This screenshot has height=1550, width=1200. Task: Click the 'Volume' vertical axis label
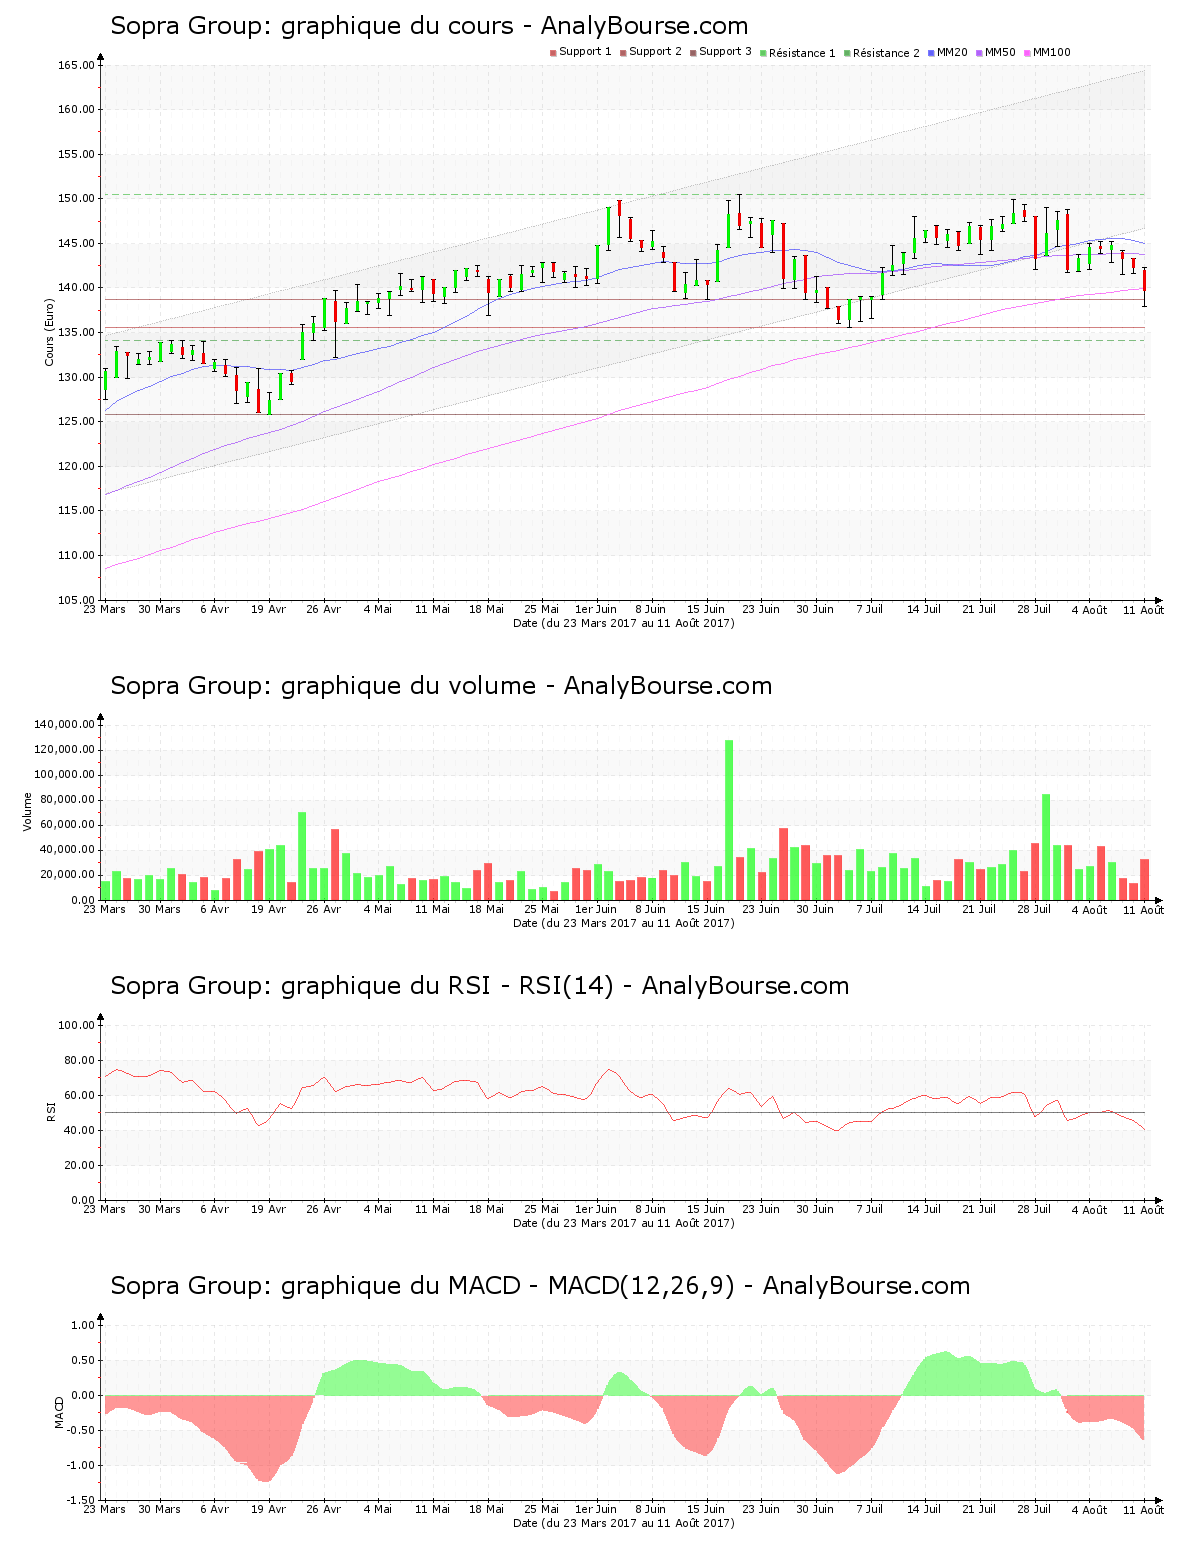coord(28,811)
